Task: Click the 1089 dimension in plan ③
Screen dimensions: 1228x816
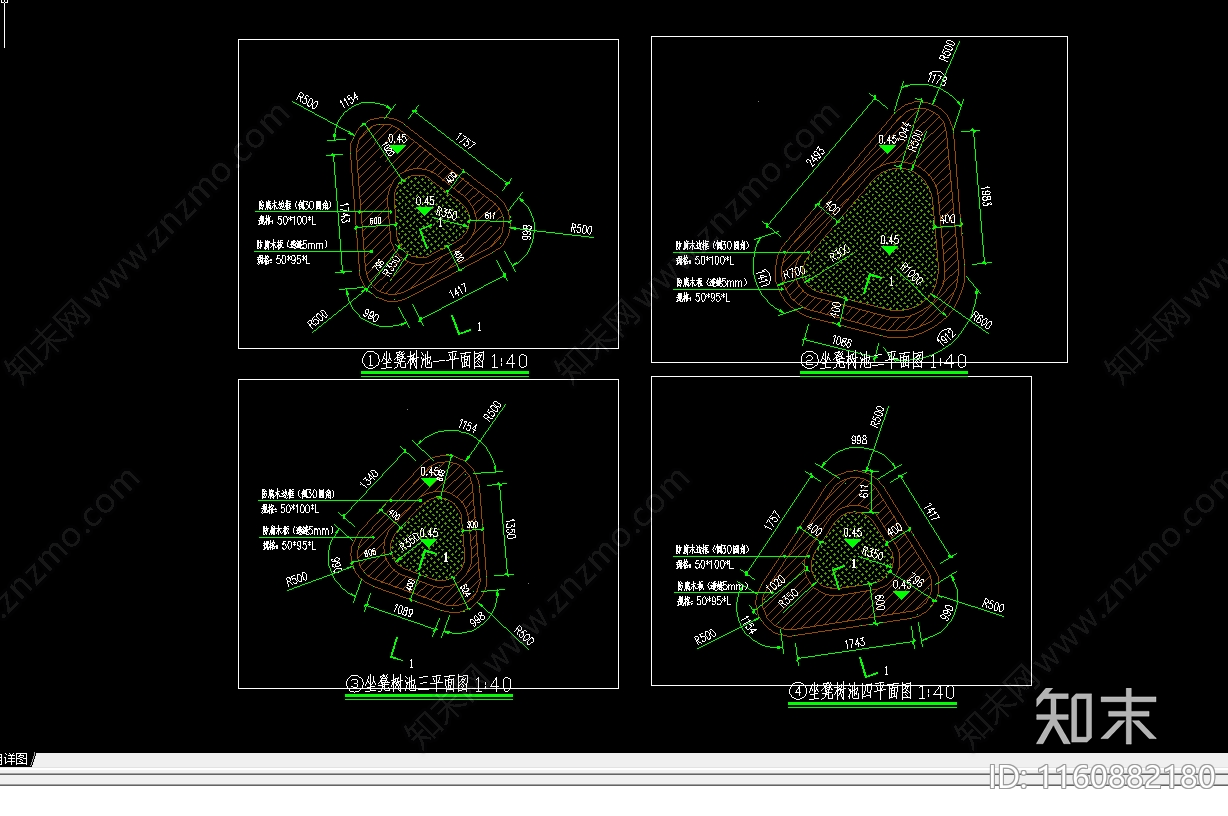Action: [402, 611]
